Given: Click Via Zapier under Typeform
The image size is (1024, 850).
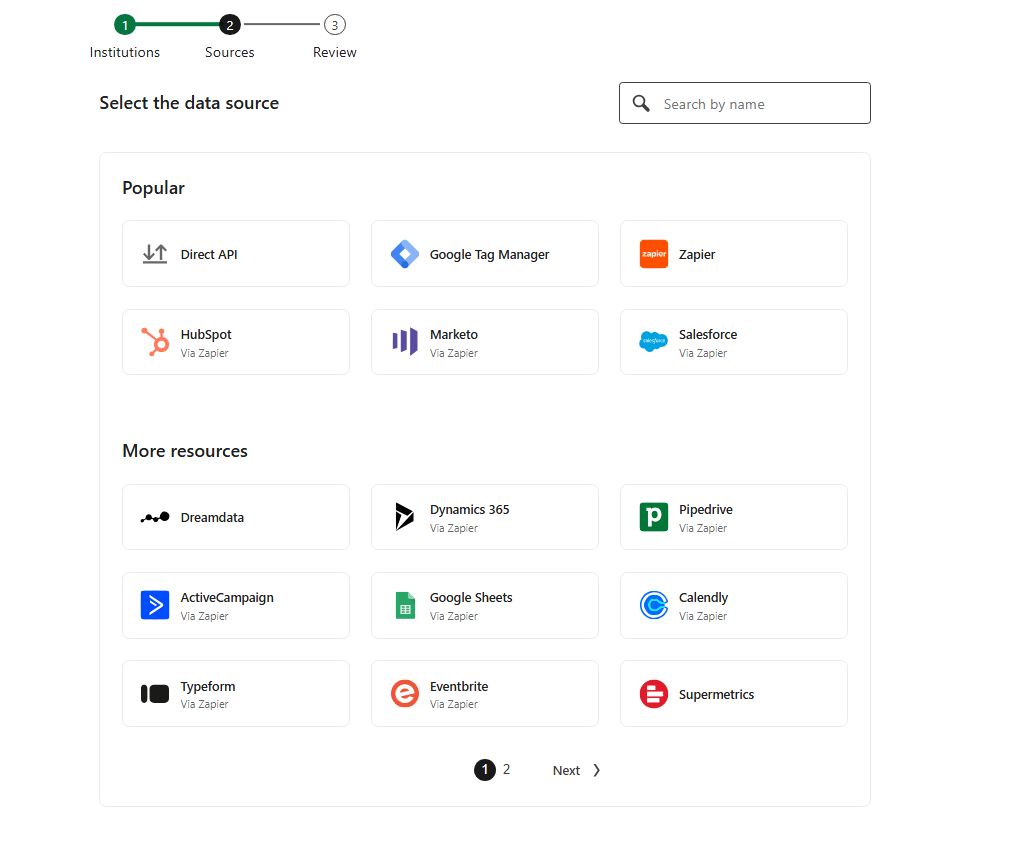Looking at the screenshot, I should tap(204, 704).
